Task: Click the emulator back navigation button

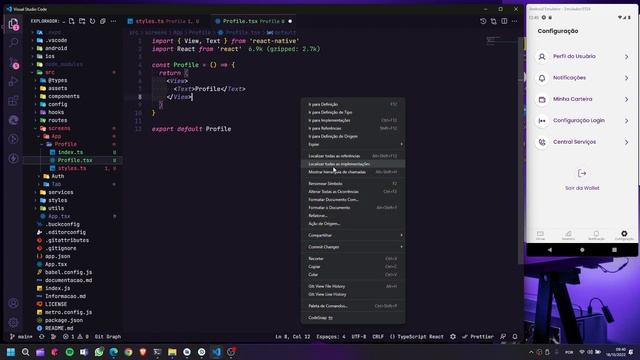Action: (550, 250)
